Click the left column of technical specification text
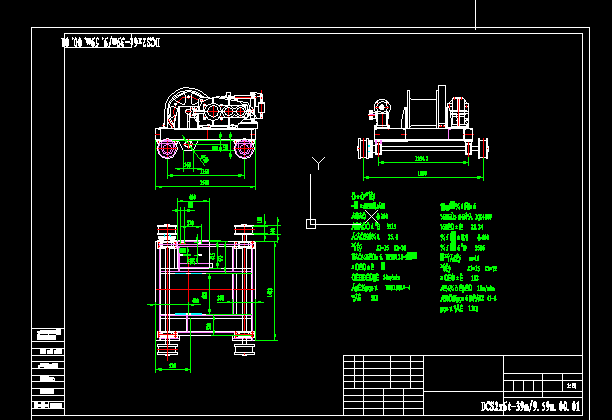Screen dimensions: 612x420 point(382,246)
